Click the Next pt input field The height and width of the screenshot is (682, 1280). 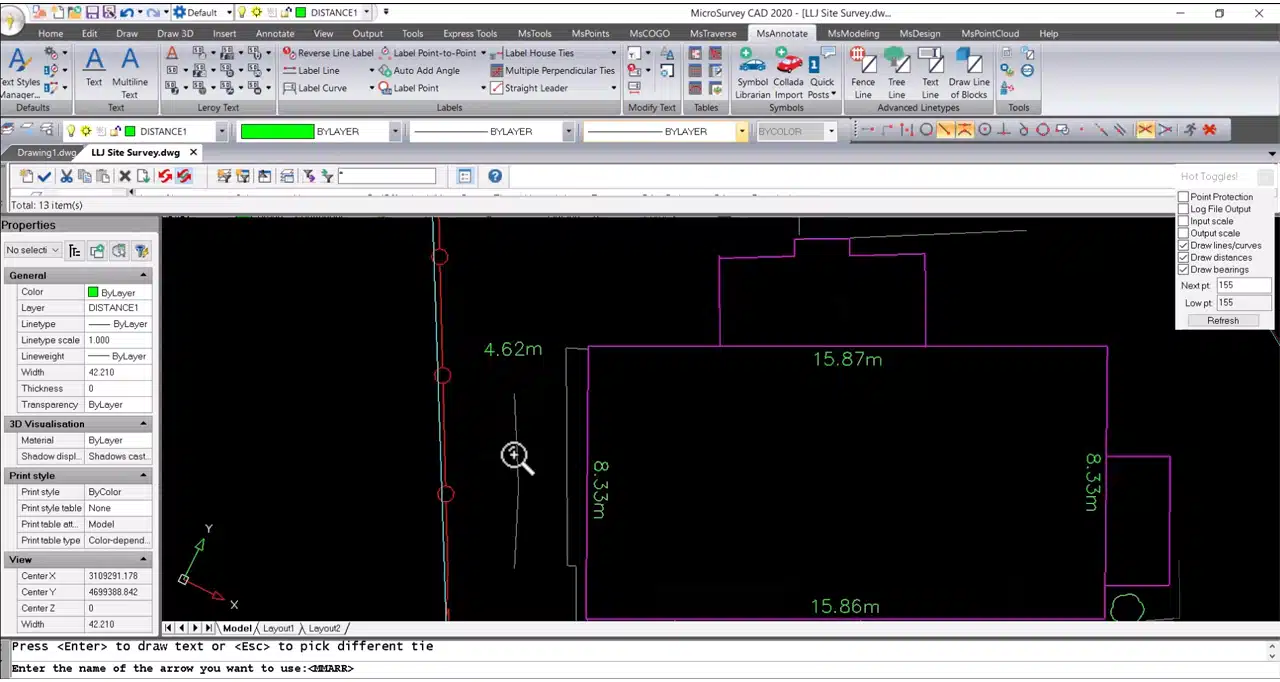[1241, 286]
